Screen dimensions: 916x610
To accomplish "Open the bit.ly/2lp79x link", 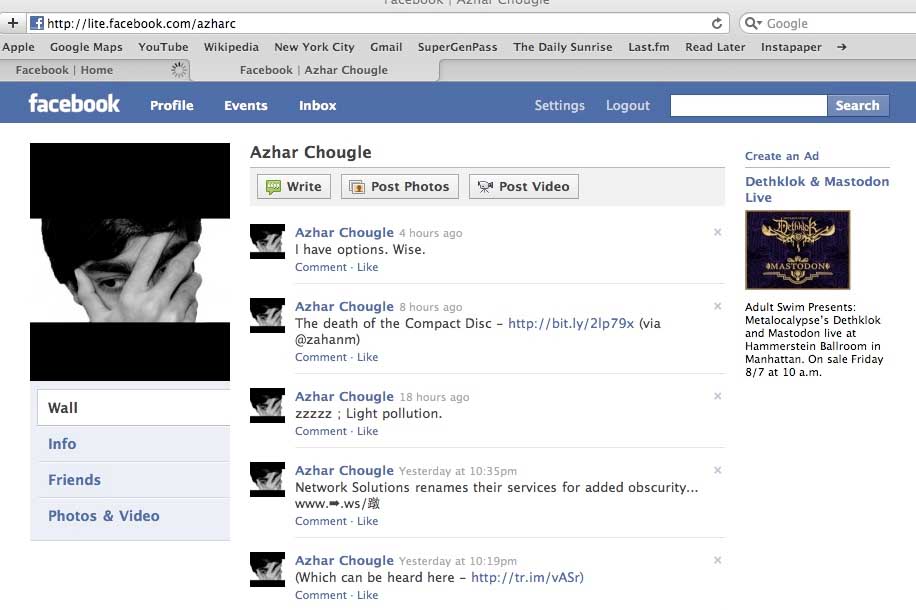I will click(571, 324).
